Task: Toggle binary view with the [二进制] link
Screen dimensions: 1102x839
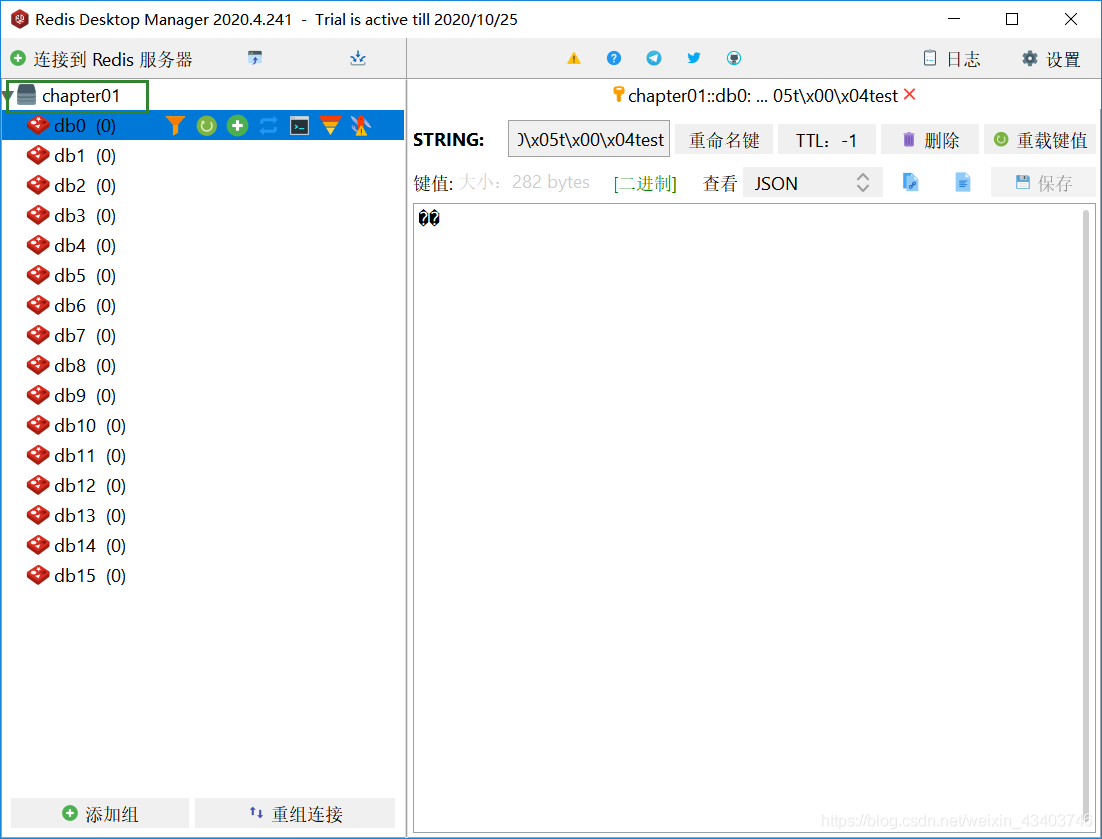Action: point(645,182)
